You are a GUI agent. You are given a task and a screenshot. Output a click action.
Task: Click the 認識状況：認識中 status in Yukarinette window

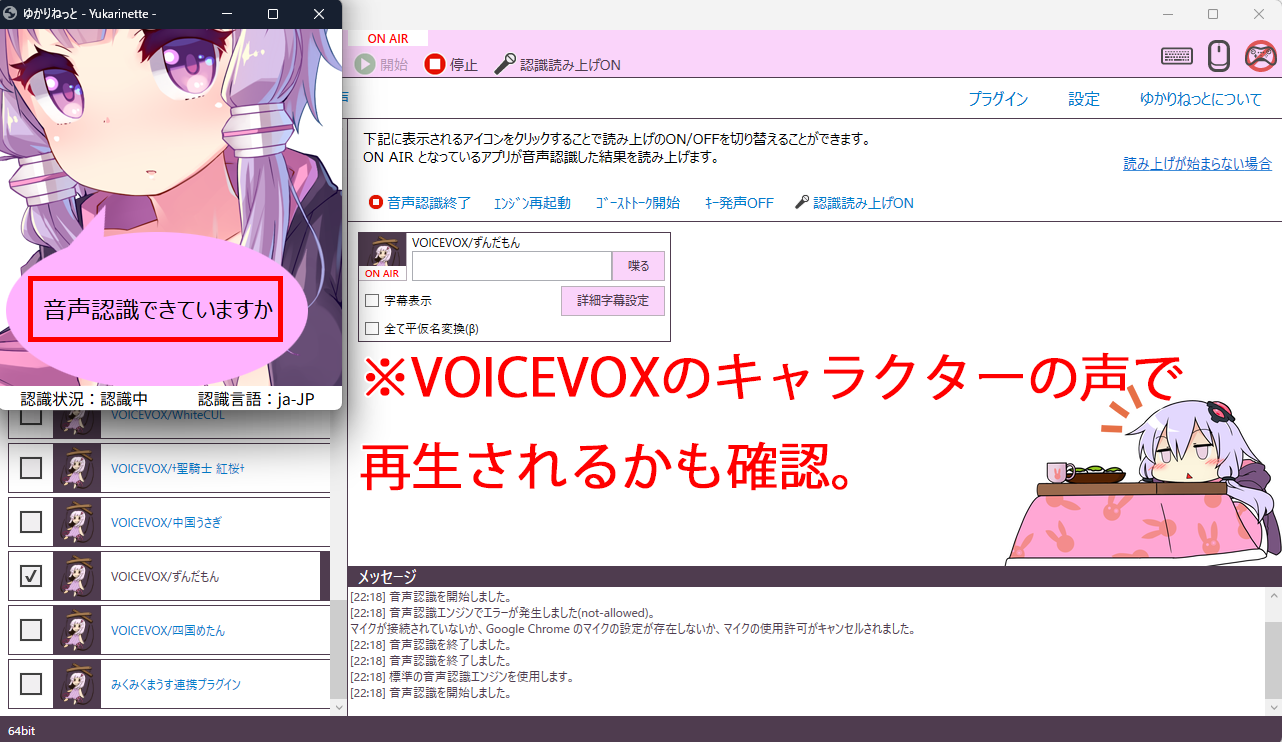[84, 398]
